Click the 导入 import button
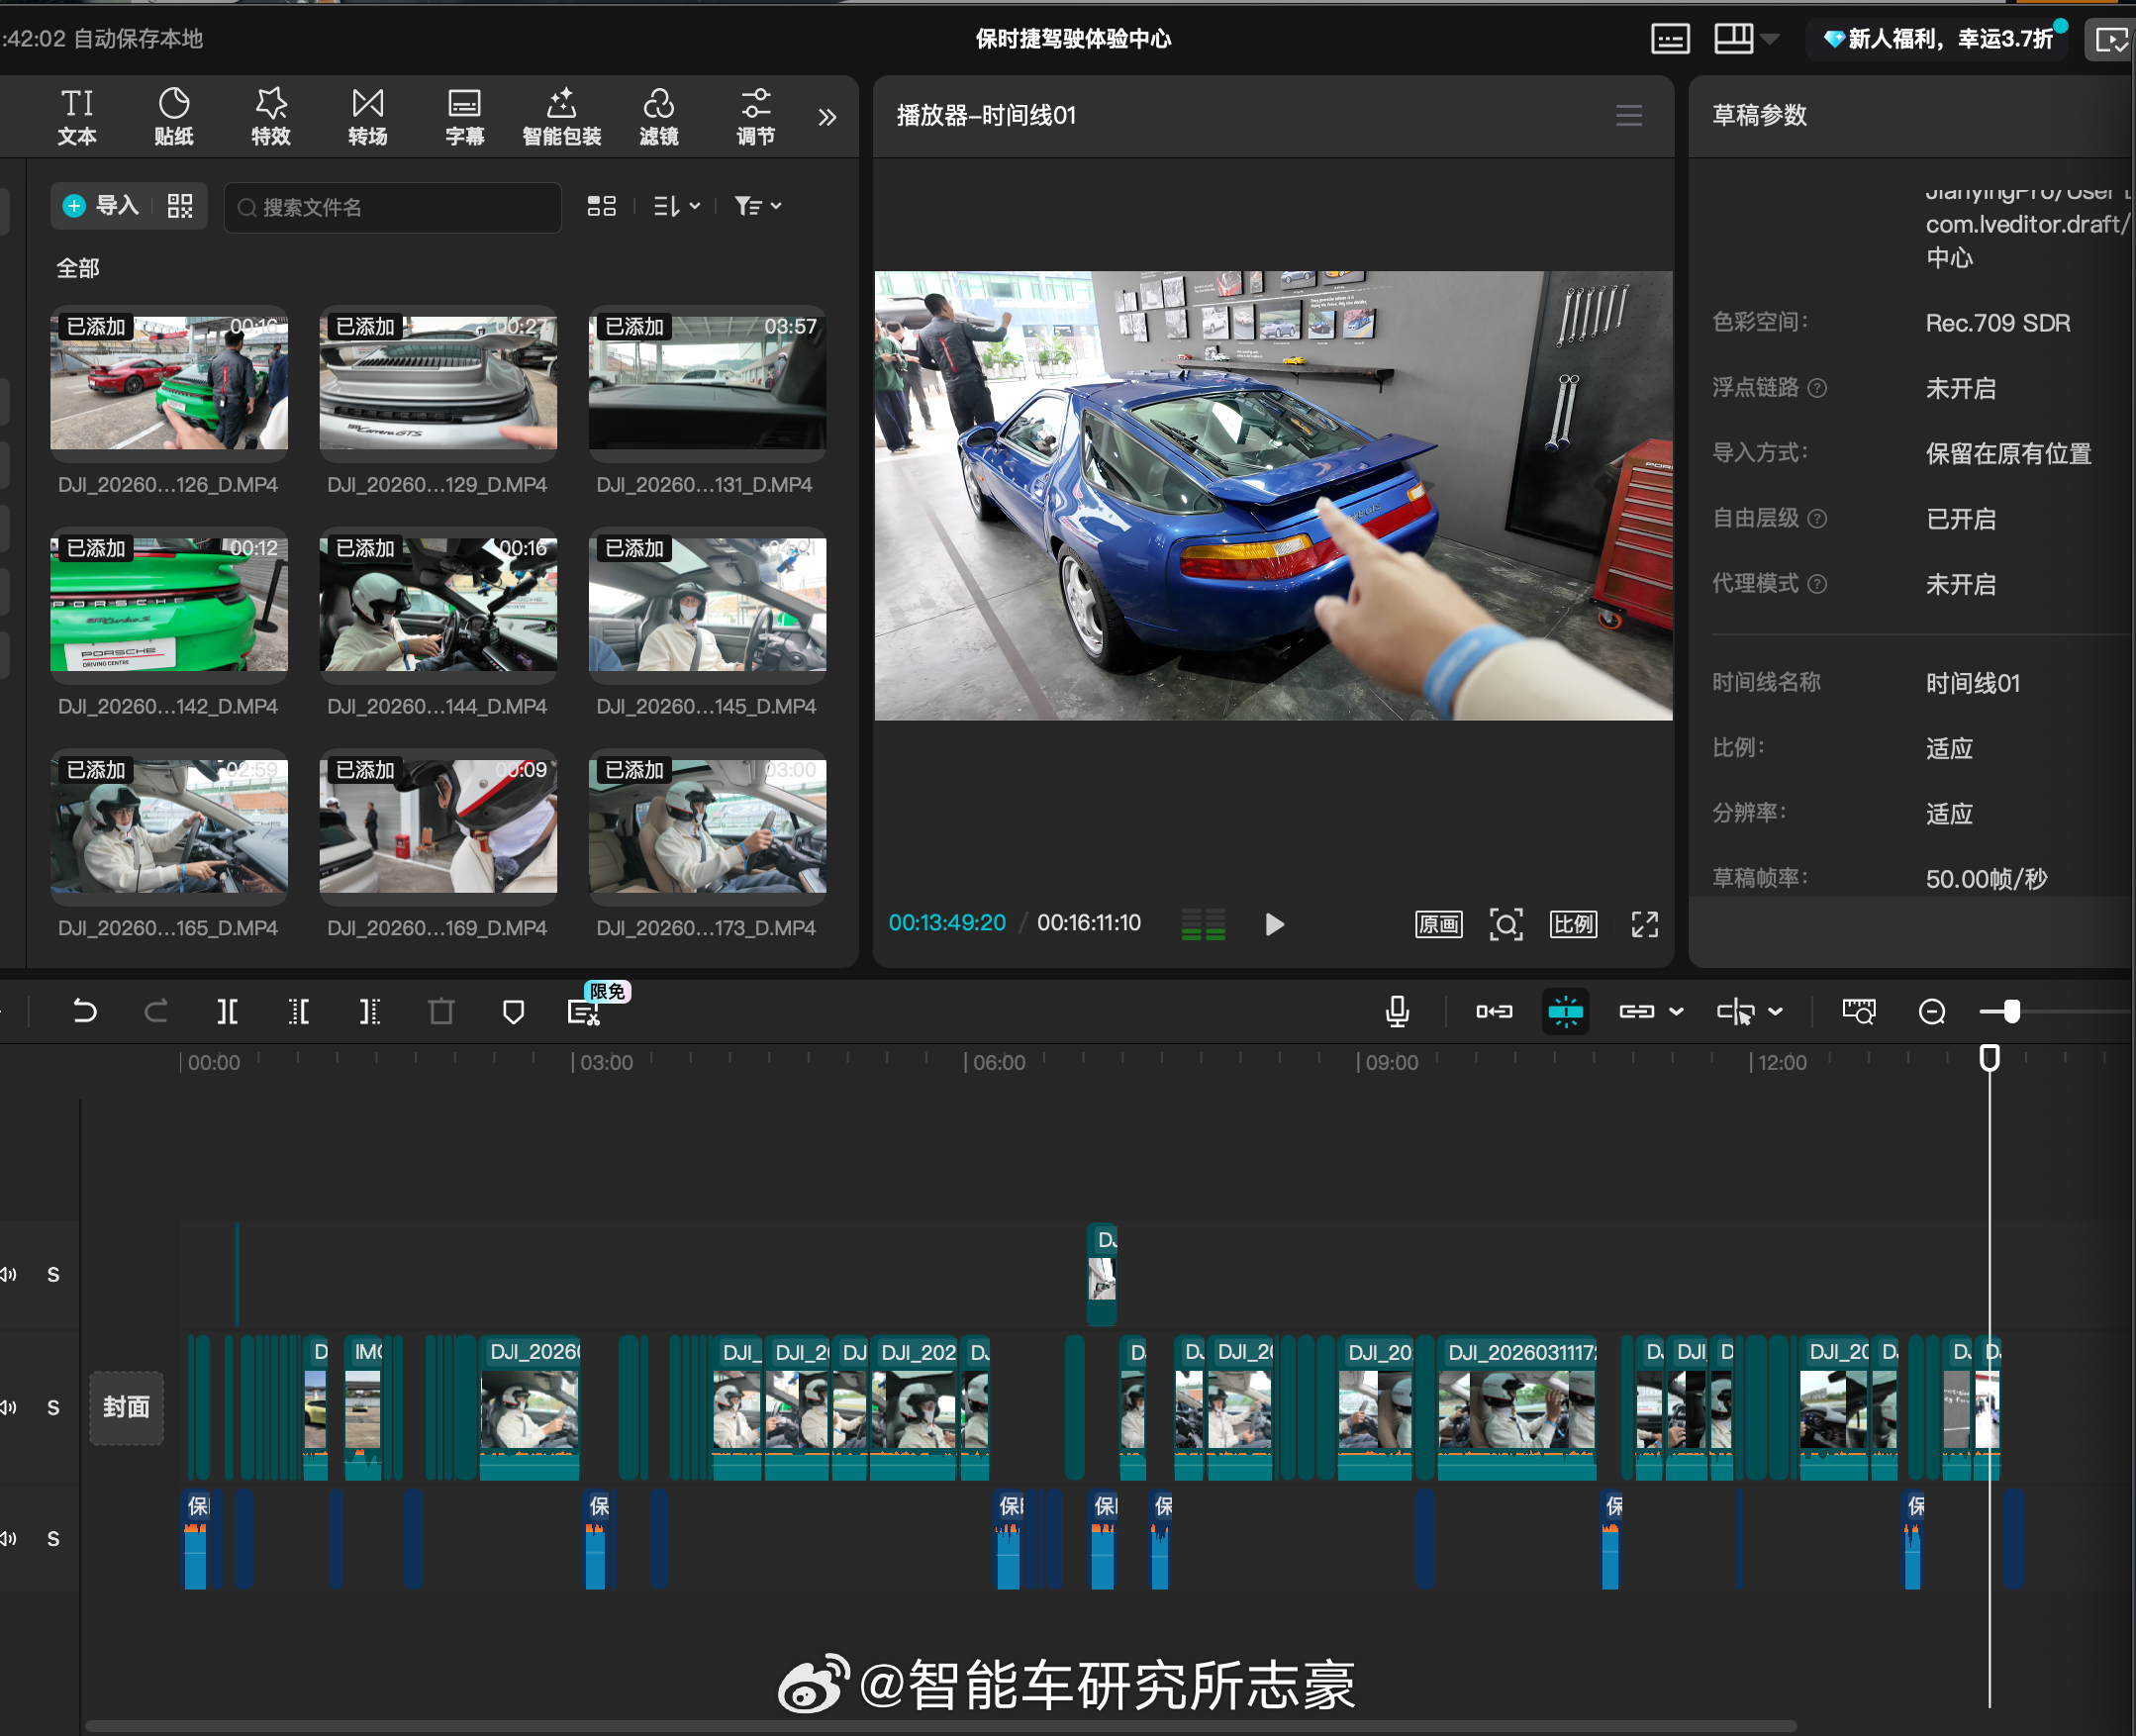The image size is (2136, 1736). coord(102,206)
